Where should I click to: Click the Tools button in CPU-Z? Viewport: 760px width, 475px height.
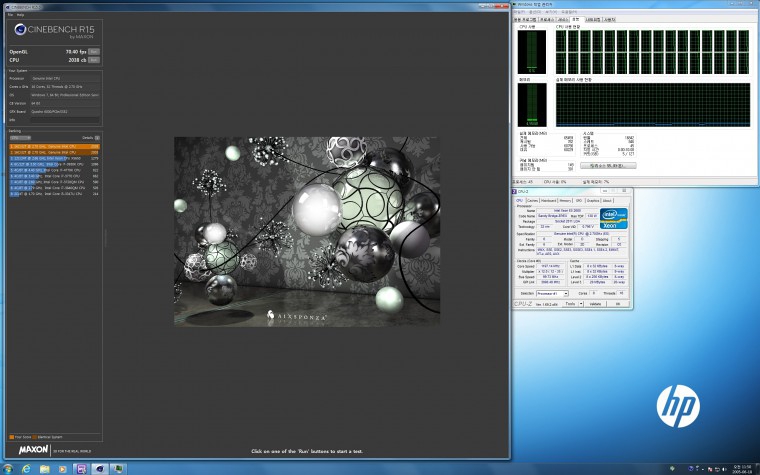tap(570, 304)
